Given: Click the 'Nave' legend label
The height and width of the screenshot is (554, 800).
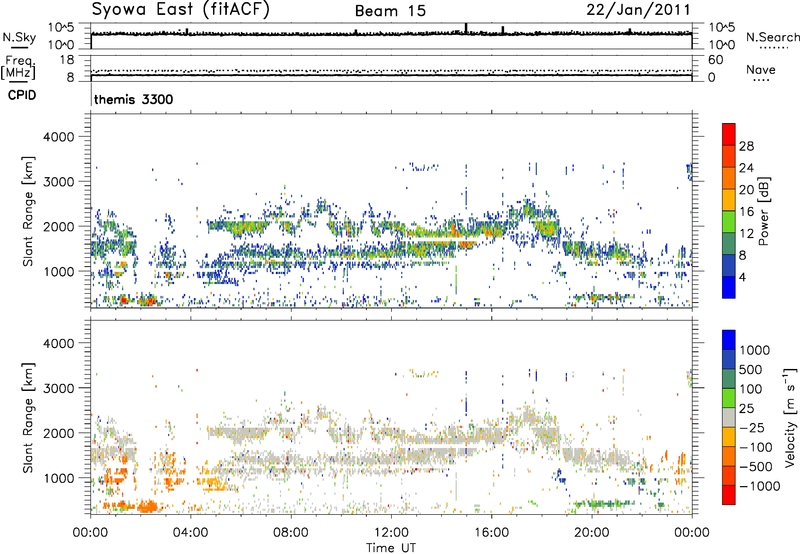Looking at the screenshot, I should pyautogui.click(x=761, y=70).
